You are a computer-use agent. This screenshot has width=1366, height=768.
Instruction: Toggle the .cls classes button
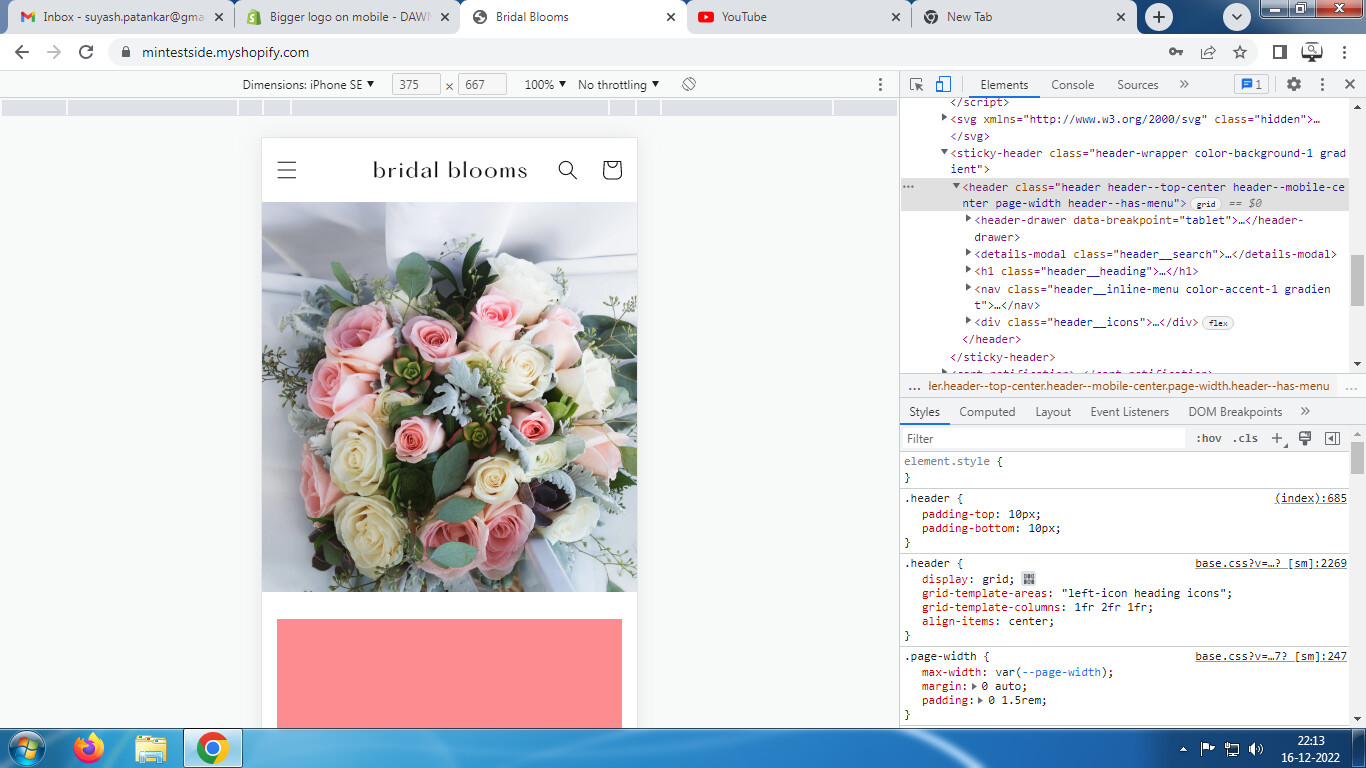coord(1245,439)
